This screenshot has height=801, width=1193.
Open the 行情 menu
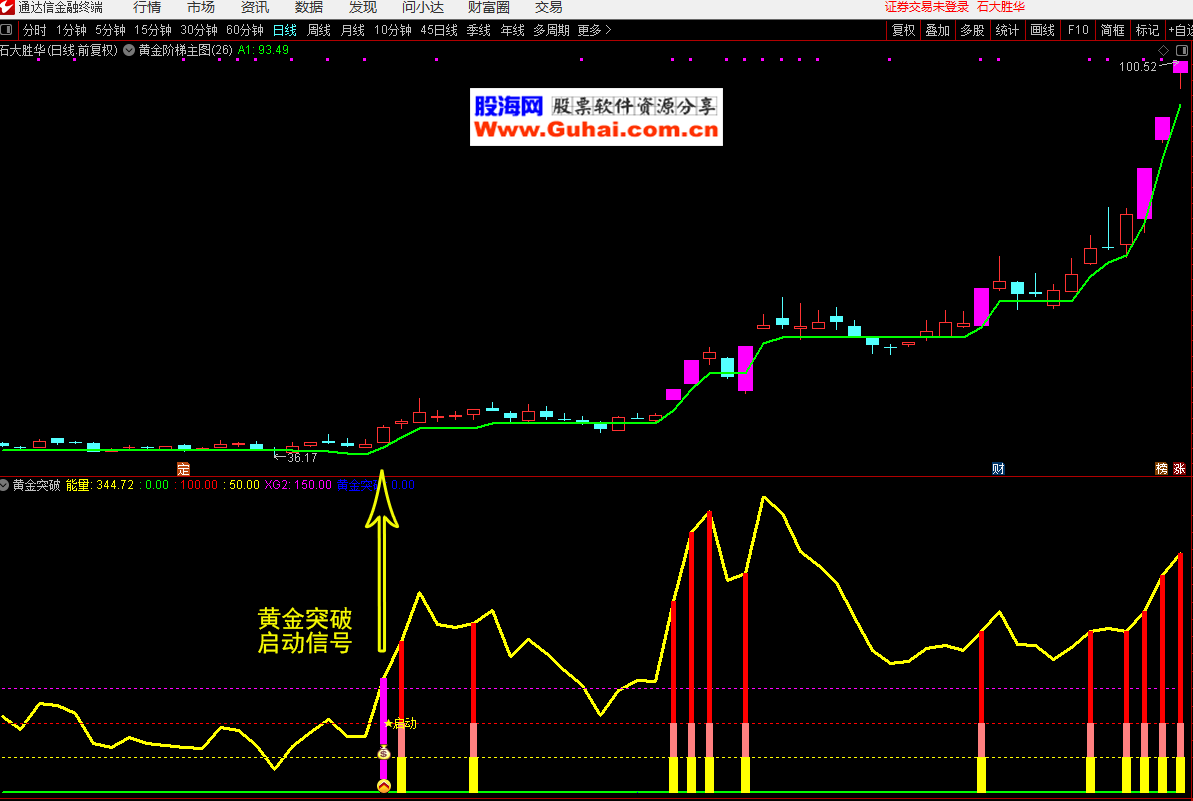[x=147, y=8]
